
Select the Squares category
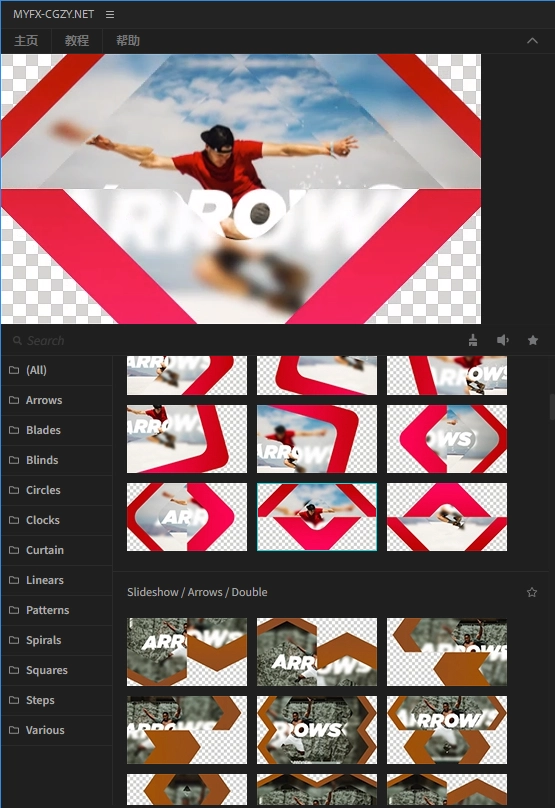pos(56,670)
